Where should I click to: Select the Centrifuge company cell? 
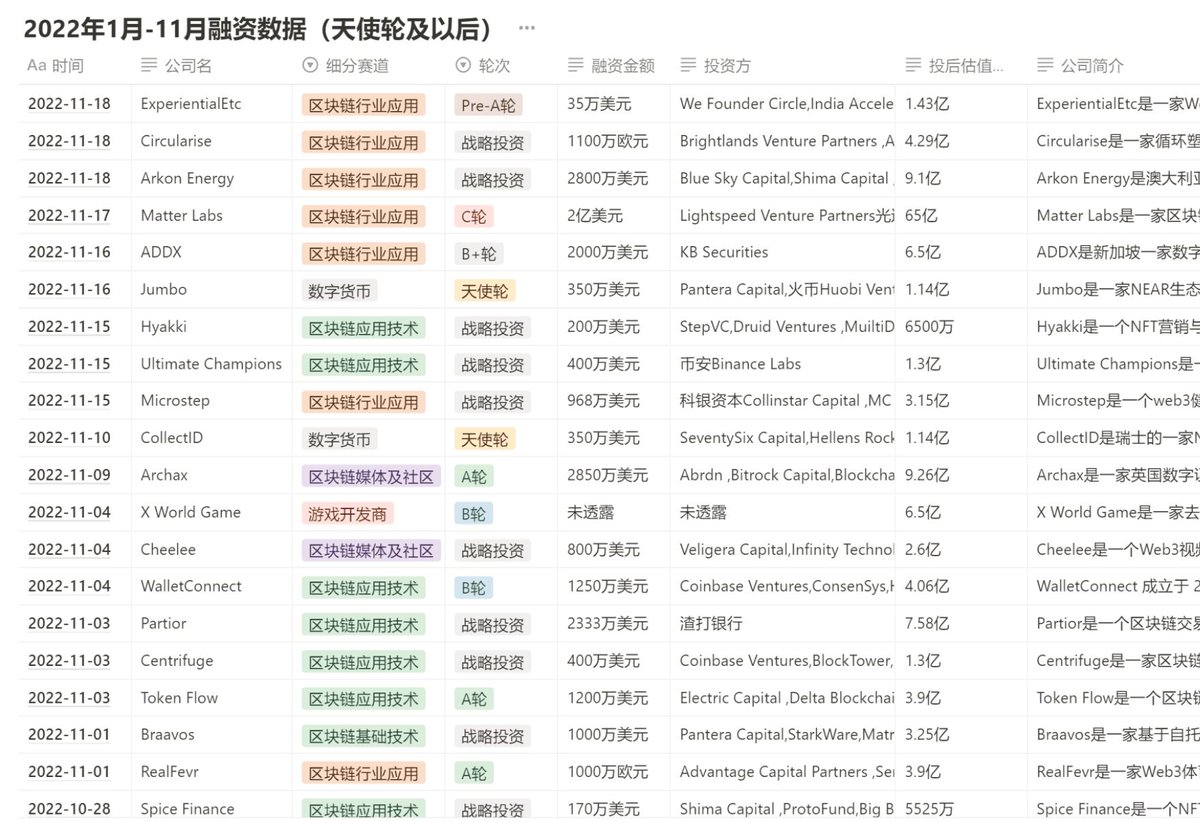point(177,659)
